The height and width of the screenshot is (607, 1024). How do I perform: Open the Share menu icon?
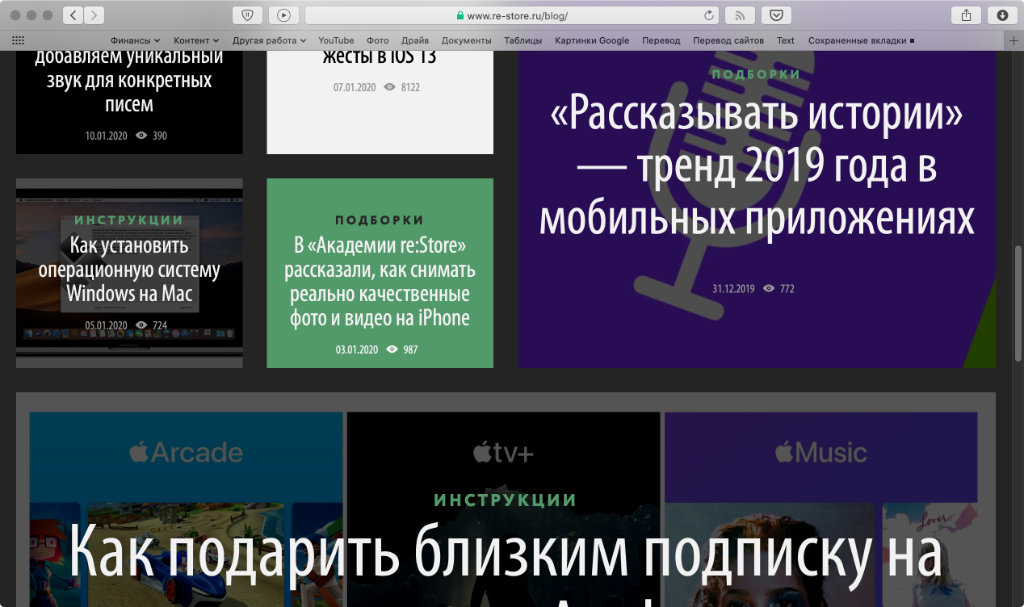pyautogui.click(x=966, y=15)
